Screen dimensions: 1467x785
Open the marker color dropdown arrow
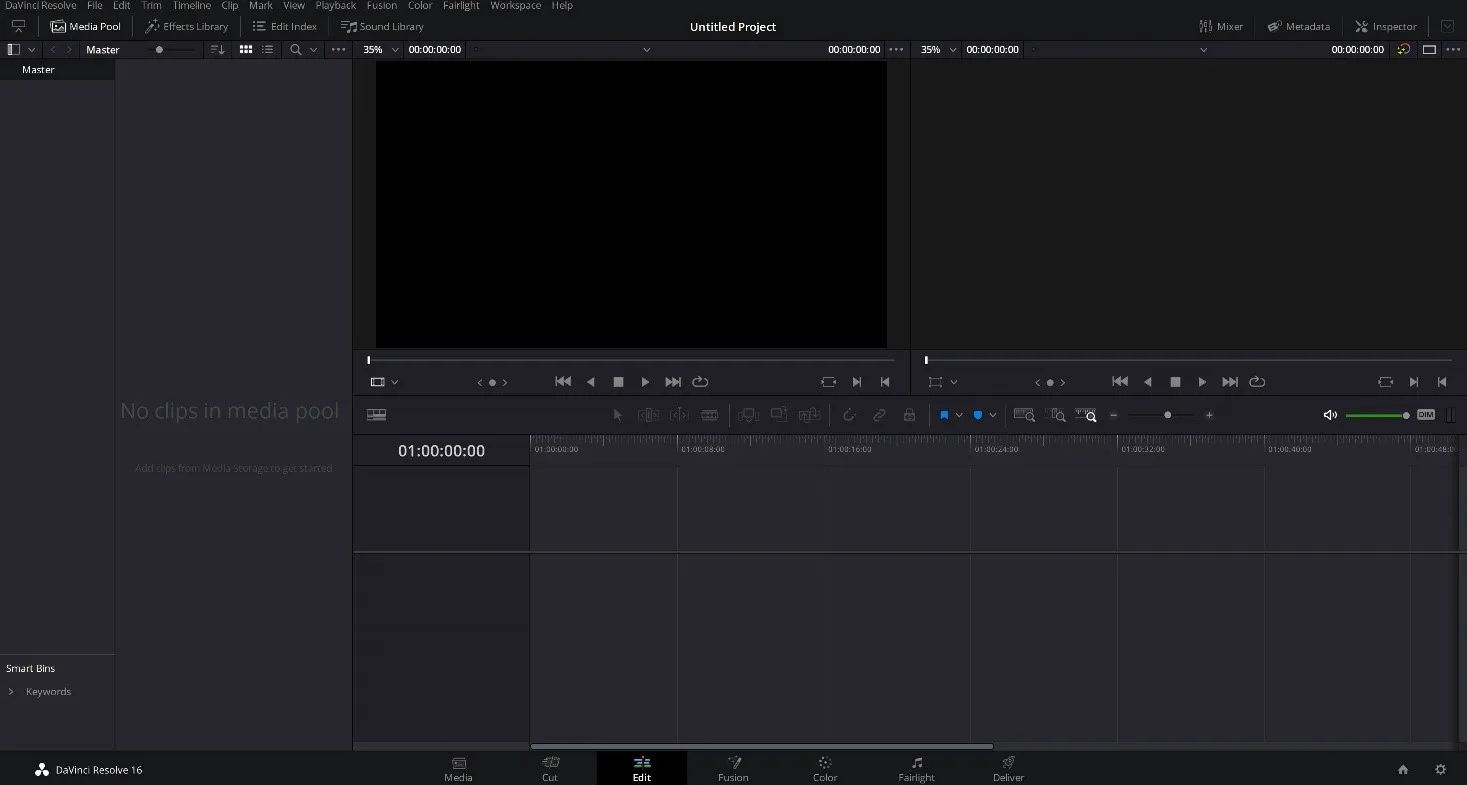point(992,415)
